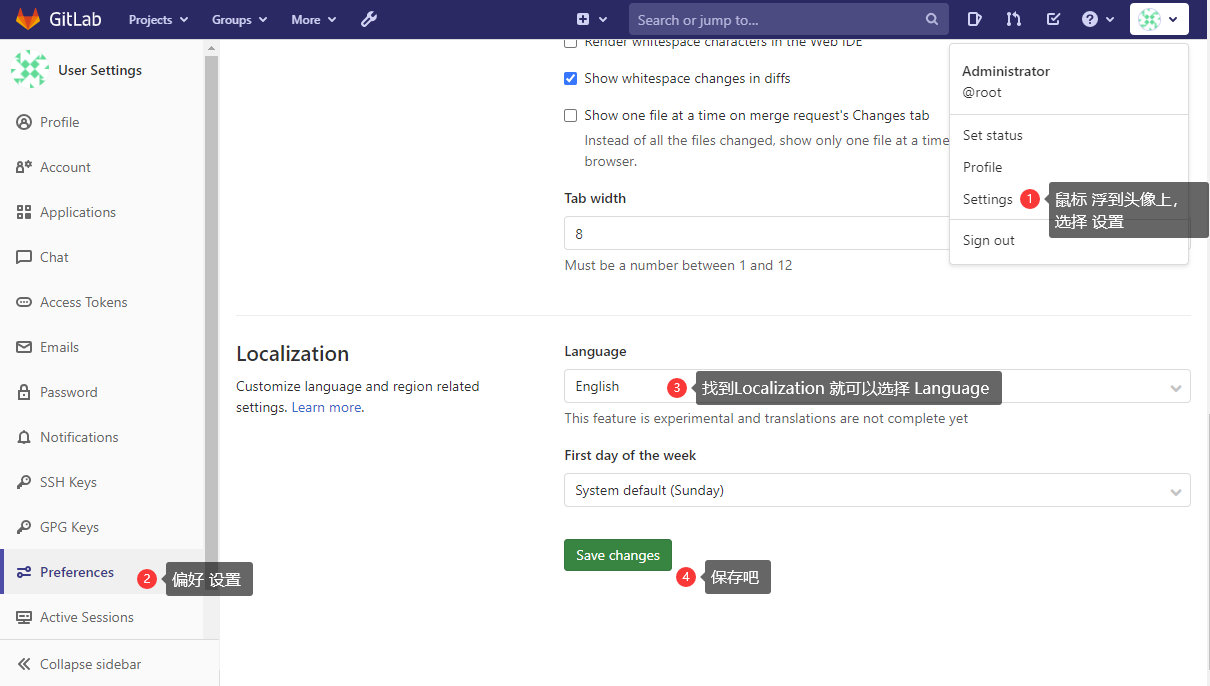This screenshot has width=1210, height=686.
Task: Open the to-do list checkmark icon
Action: [1053, 19]
